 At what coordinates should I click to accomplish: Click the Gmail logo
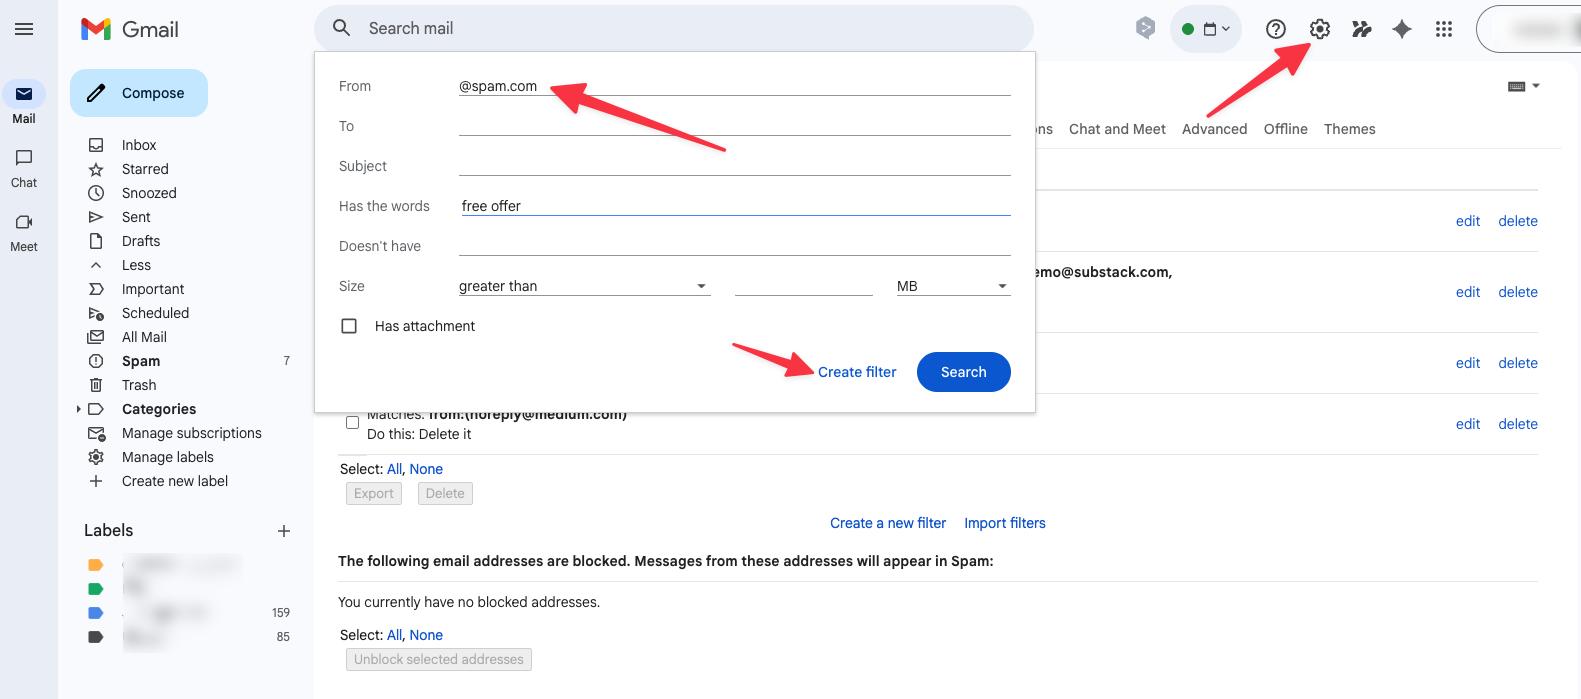tap(130, 29)
